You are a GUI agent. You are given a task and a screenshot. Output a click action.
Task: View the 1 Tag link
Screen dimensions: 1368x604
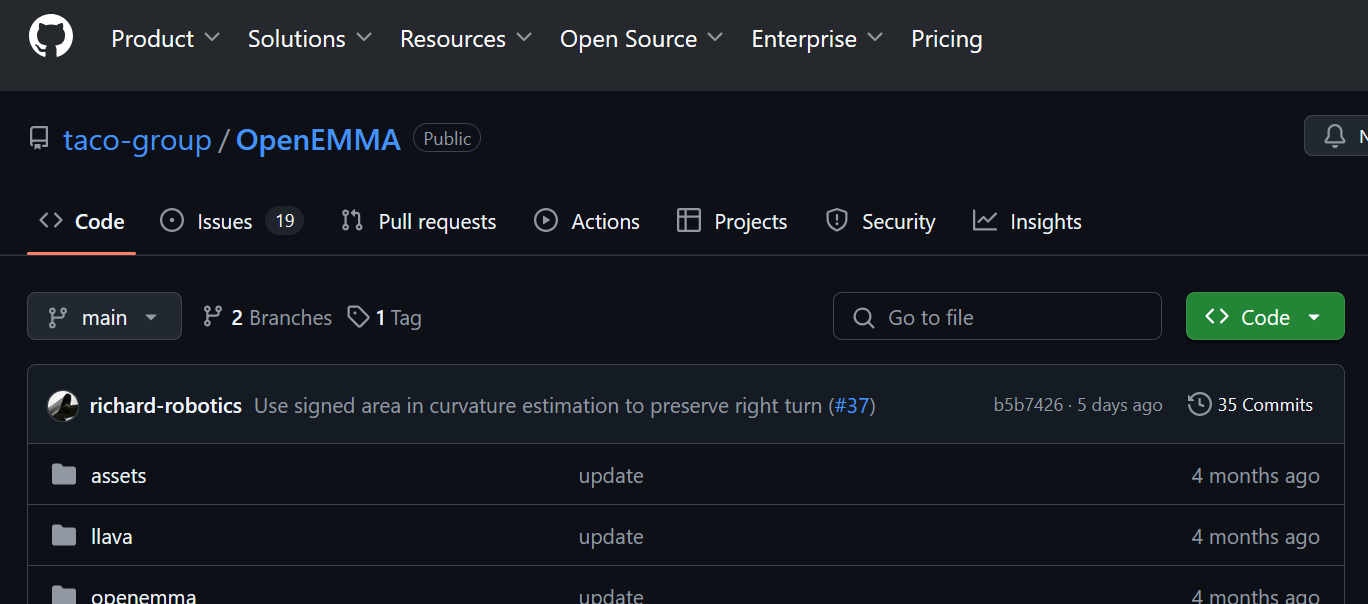pyautogui.click(x=385, y=317)
